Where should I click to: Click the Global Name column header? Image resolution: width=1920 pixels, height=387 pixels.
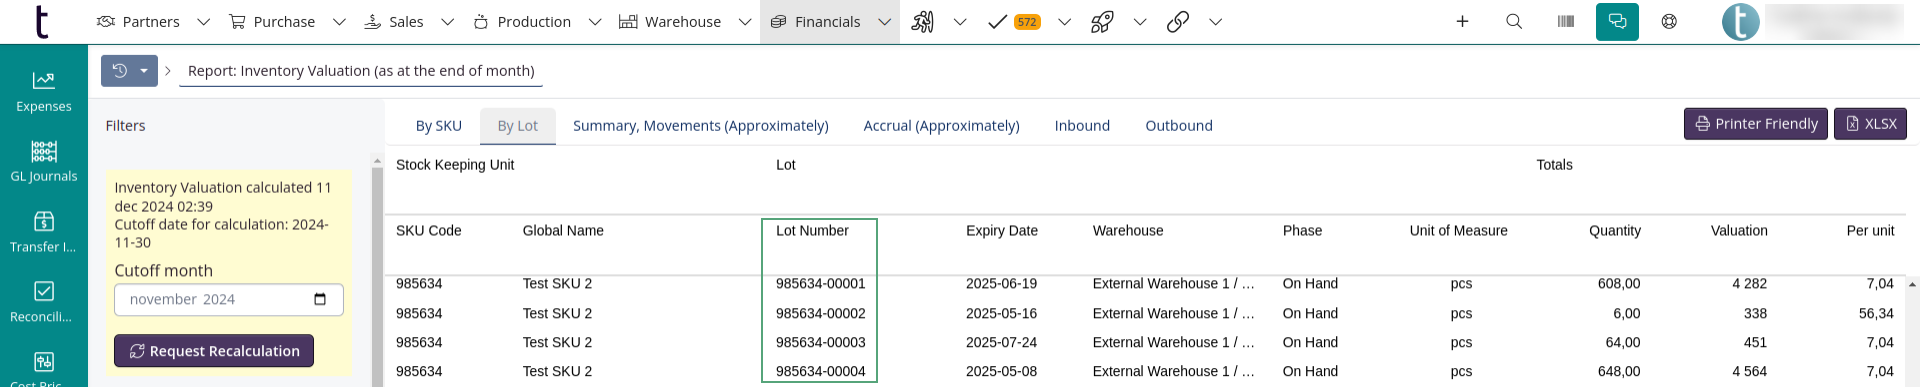pos(563,231)
